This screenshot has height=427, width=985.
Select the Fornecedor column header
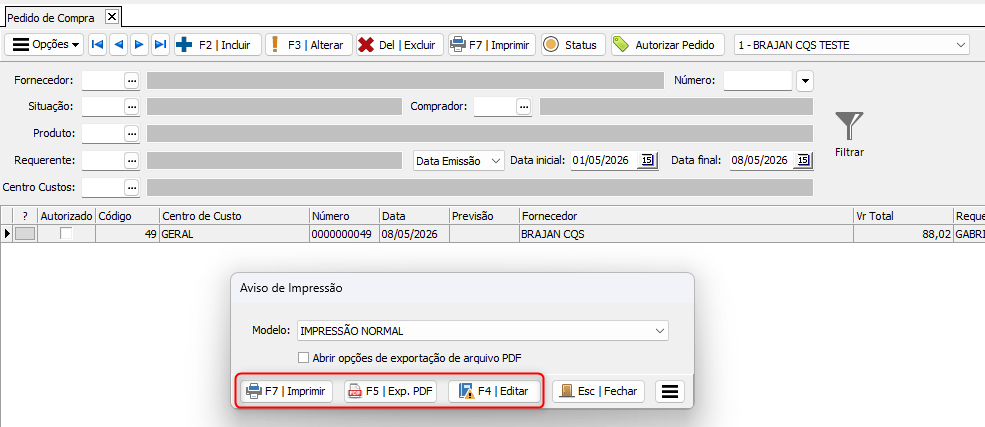tap(687, 216)
